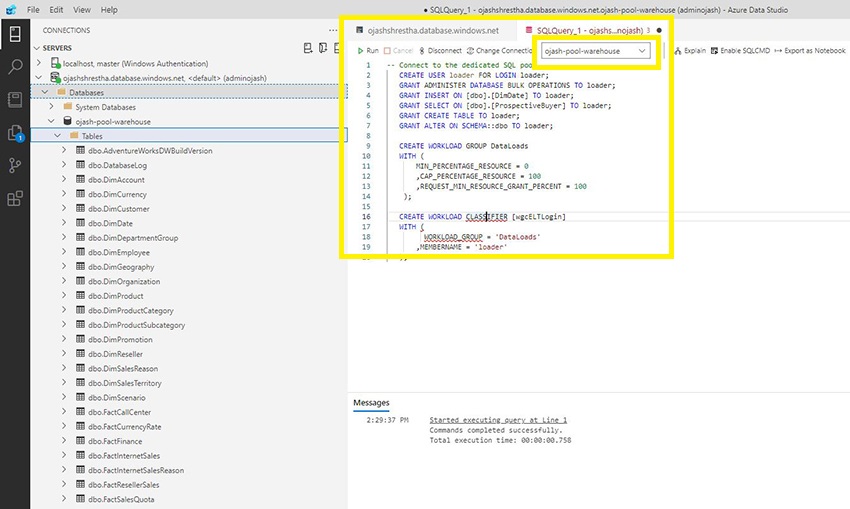Run the SQL query

pos(368,50)
